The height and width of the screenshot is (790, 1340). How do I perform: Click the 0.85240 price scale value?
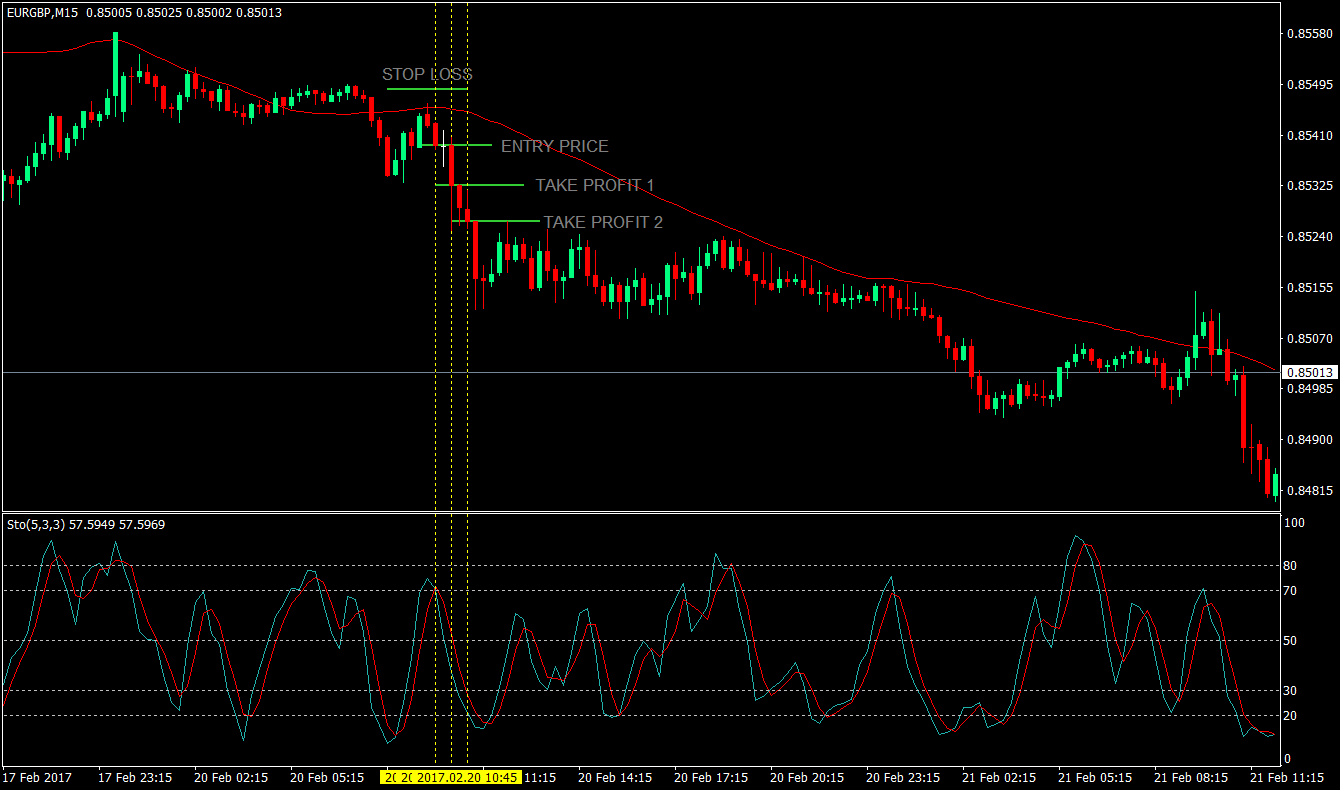[x=1308, y=238]
